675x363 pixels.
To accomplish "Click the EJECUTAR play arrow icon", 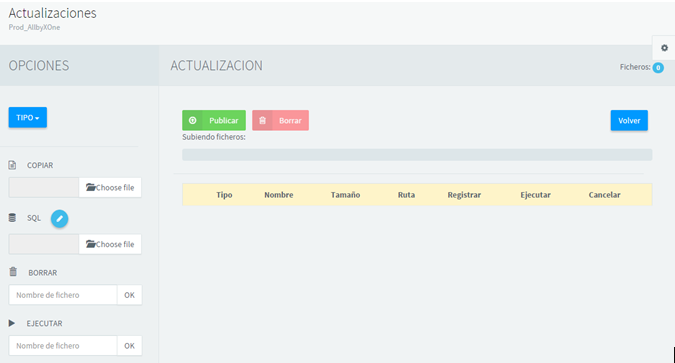I will pos(12,323).
